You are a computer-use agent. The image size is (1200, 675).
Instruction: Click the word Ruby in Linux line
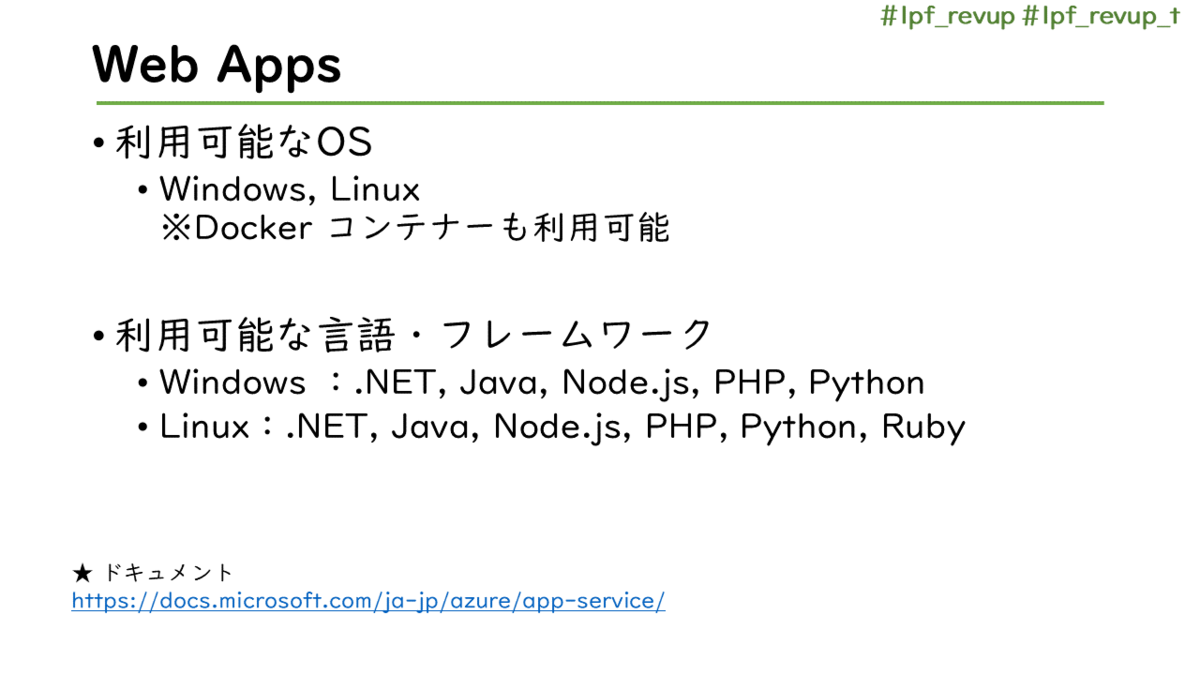[923, 428]
